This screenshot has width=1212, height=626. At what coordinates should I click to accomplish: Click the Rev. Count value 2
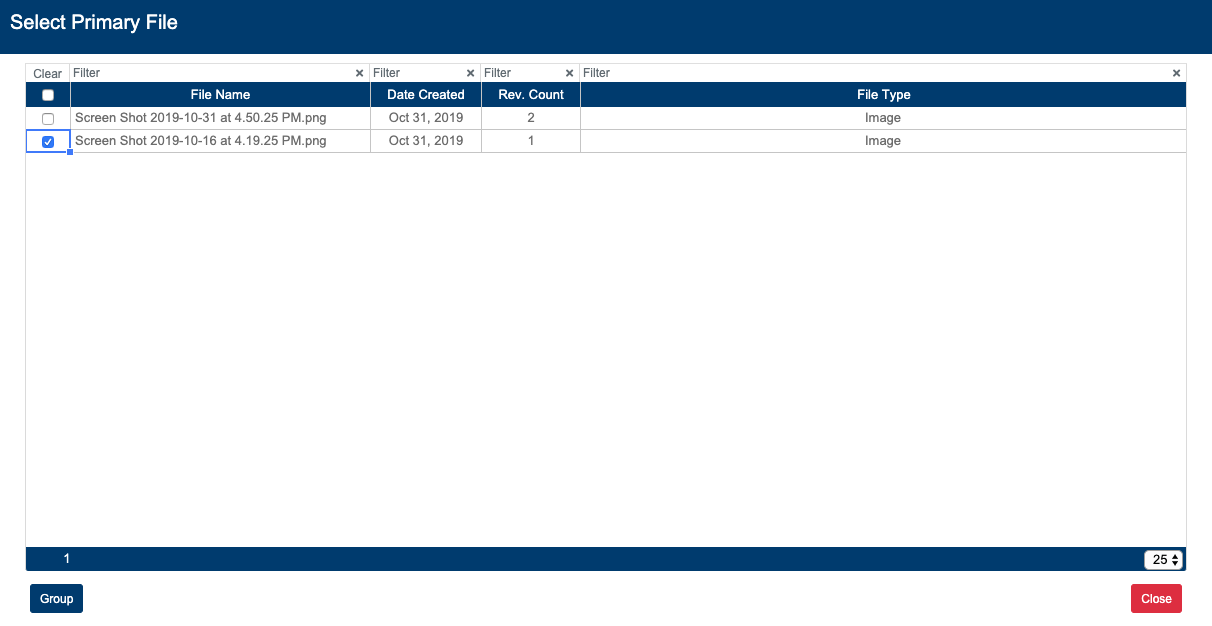pos(531,118)
